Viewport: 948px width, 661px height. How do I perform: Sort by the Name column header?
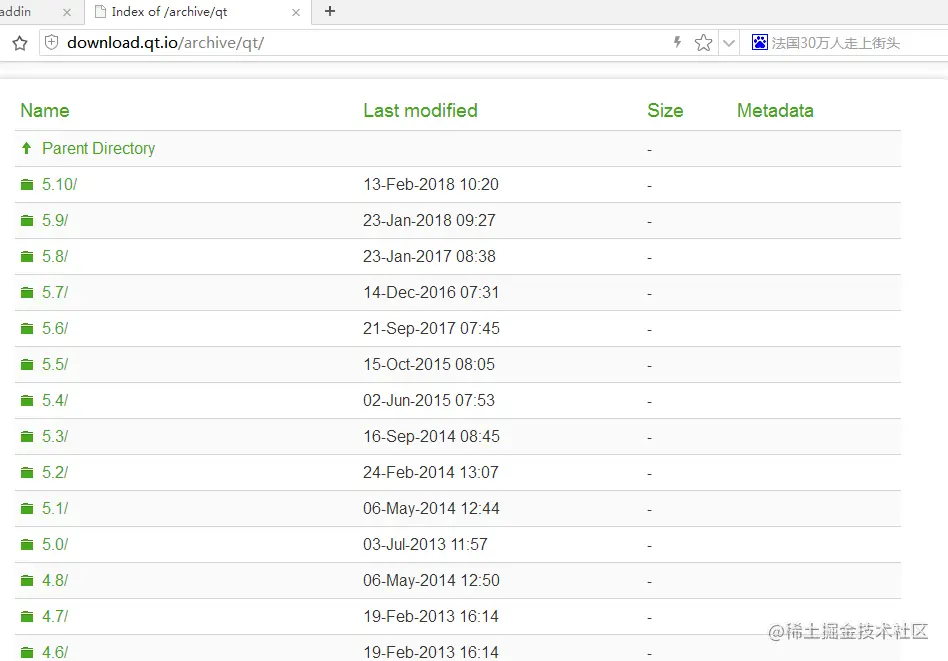[x=45, y=111]
